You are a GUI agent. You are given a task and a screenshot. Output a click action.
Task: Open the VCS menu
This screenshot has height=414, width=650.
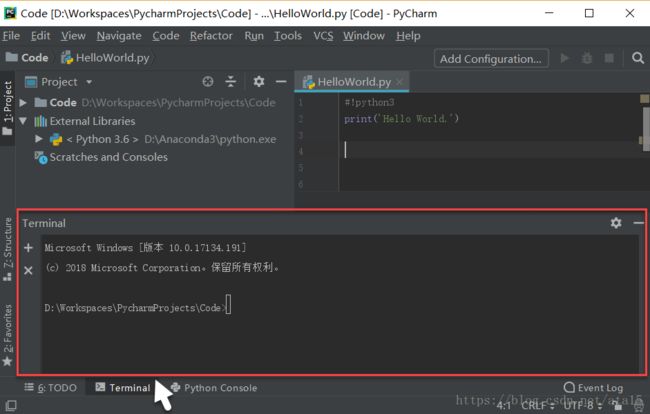click(323, 36)
